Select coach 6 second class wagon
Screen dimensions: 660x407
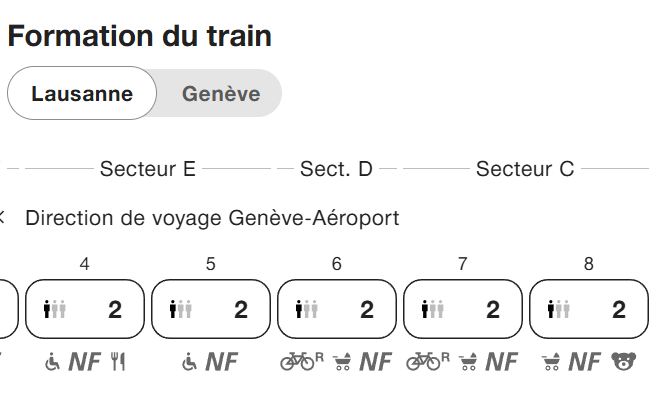click(337, 310)
